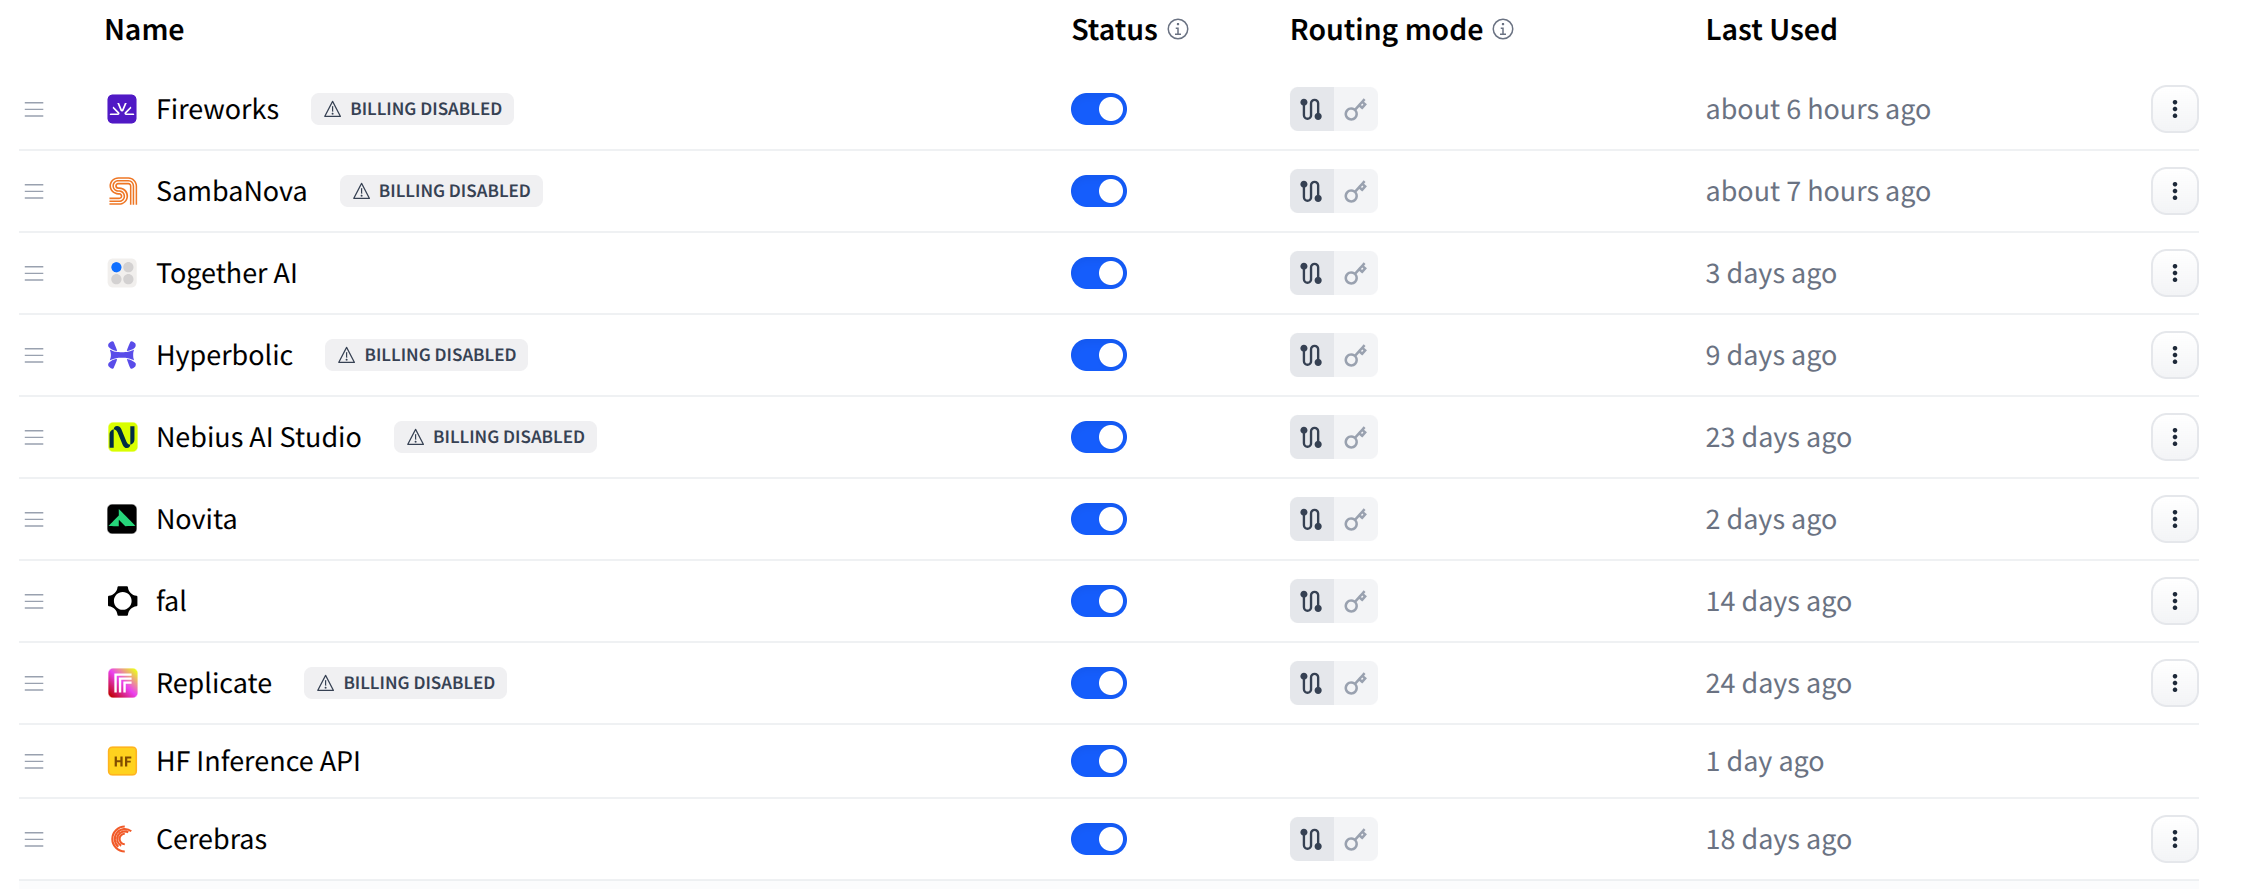Click the SambaNova provider logo
Screen dimensions: 2242x889
[x=121, y=191]
